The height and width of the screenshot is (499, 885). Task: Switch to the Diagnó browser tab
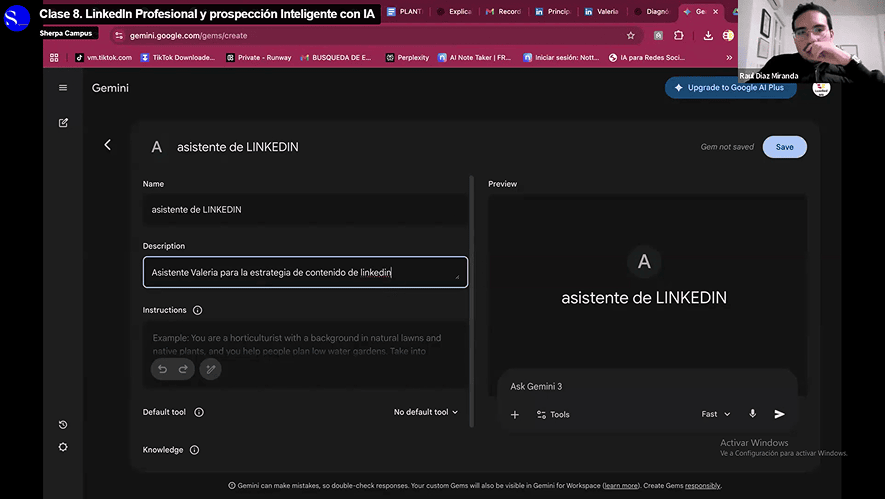[x=652, y=11]
